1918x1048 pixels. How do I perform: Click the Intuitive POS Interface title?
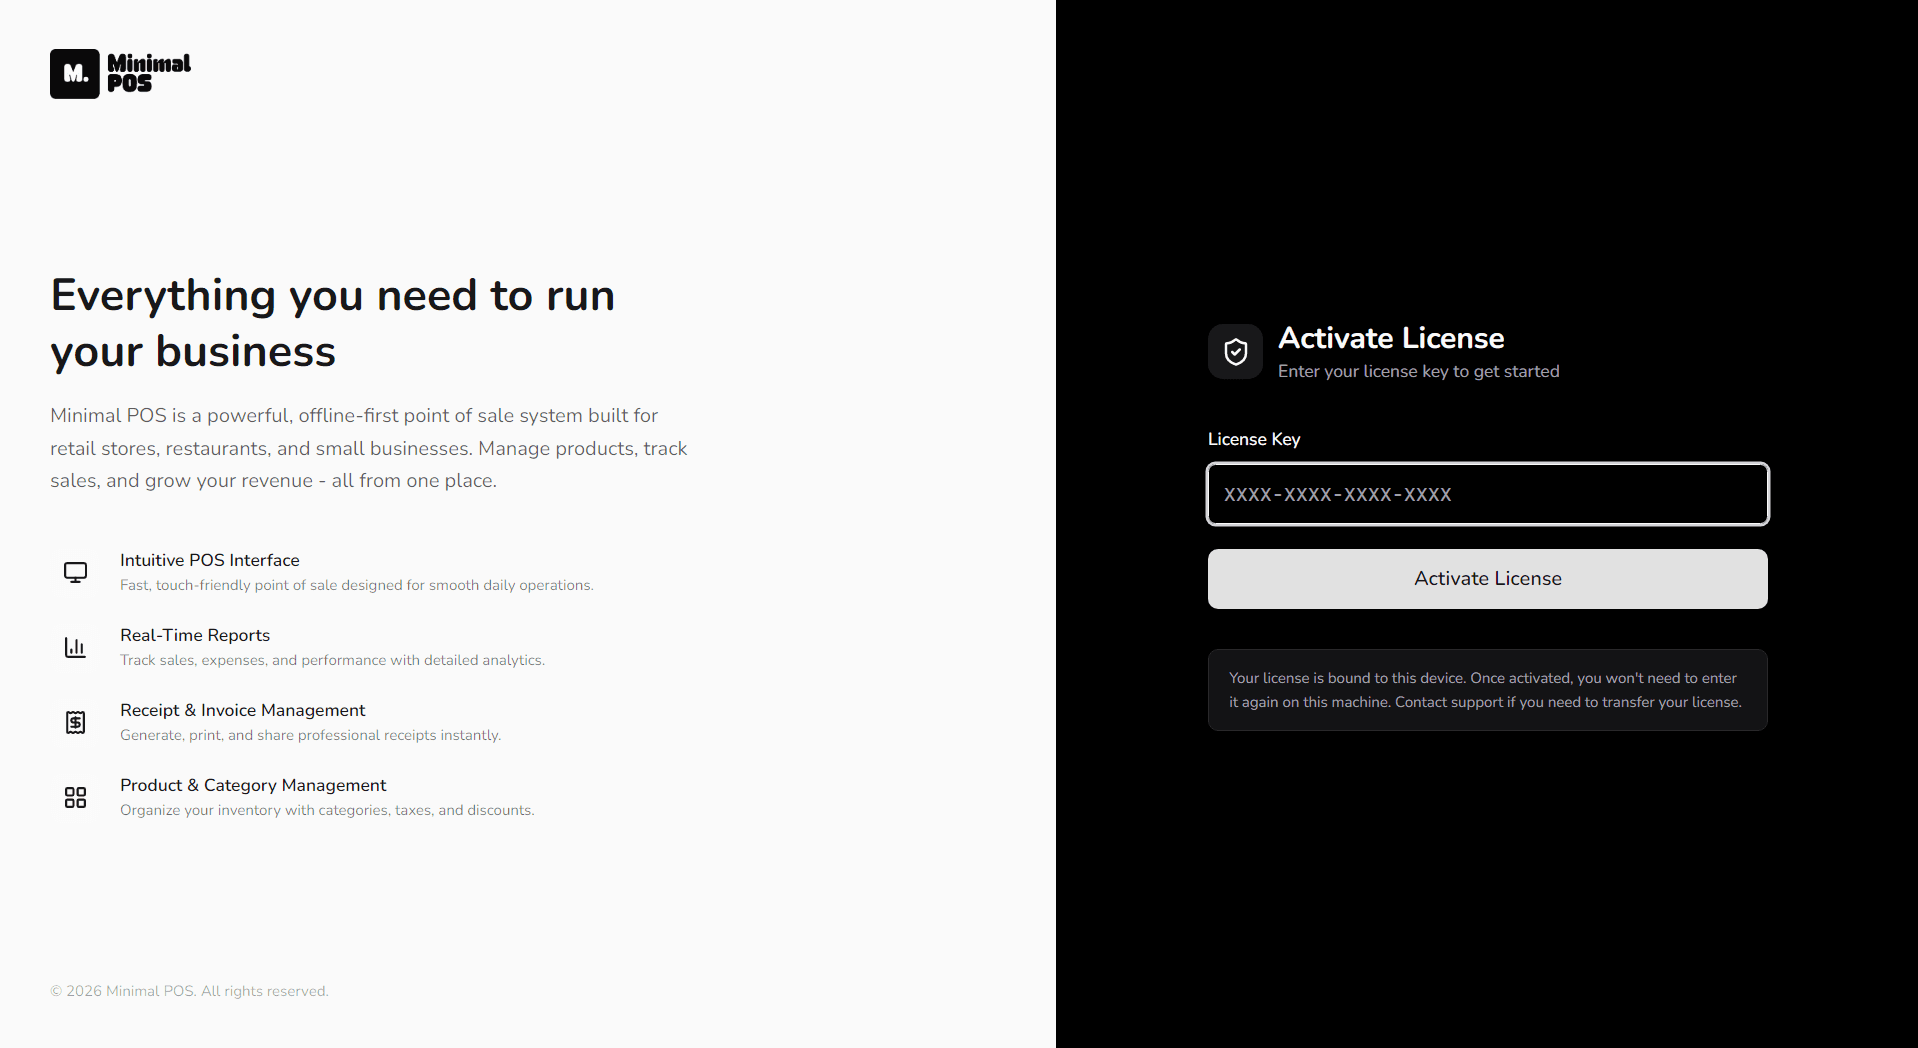pos(210,560)
